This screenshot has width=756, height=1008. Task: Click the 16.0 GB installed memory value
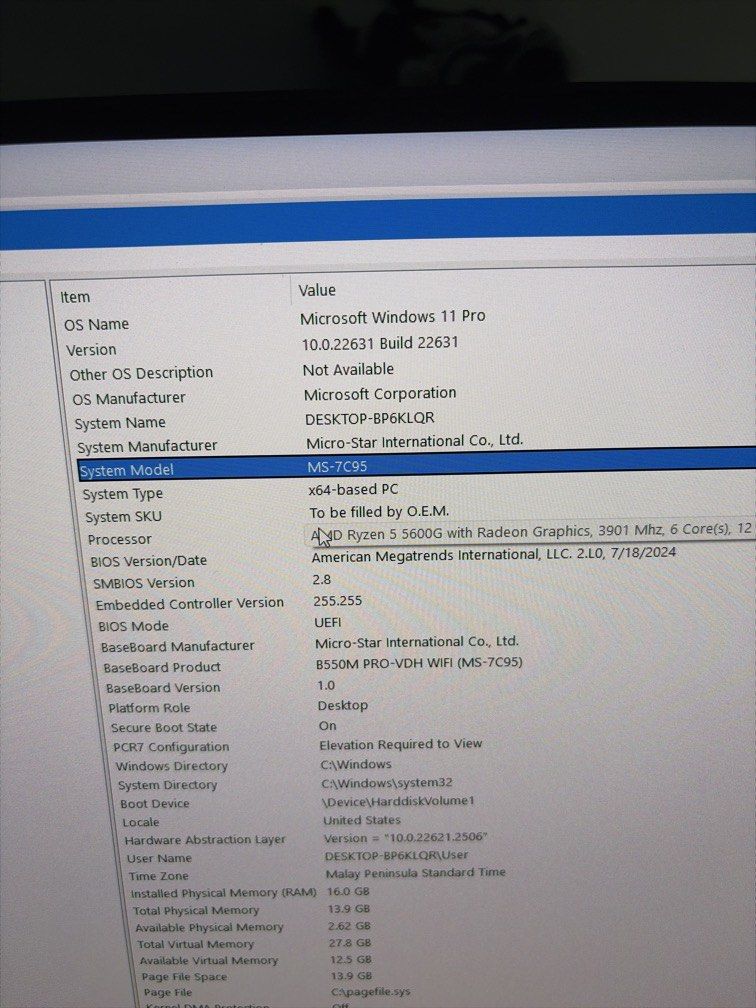348,891
